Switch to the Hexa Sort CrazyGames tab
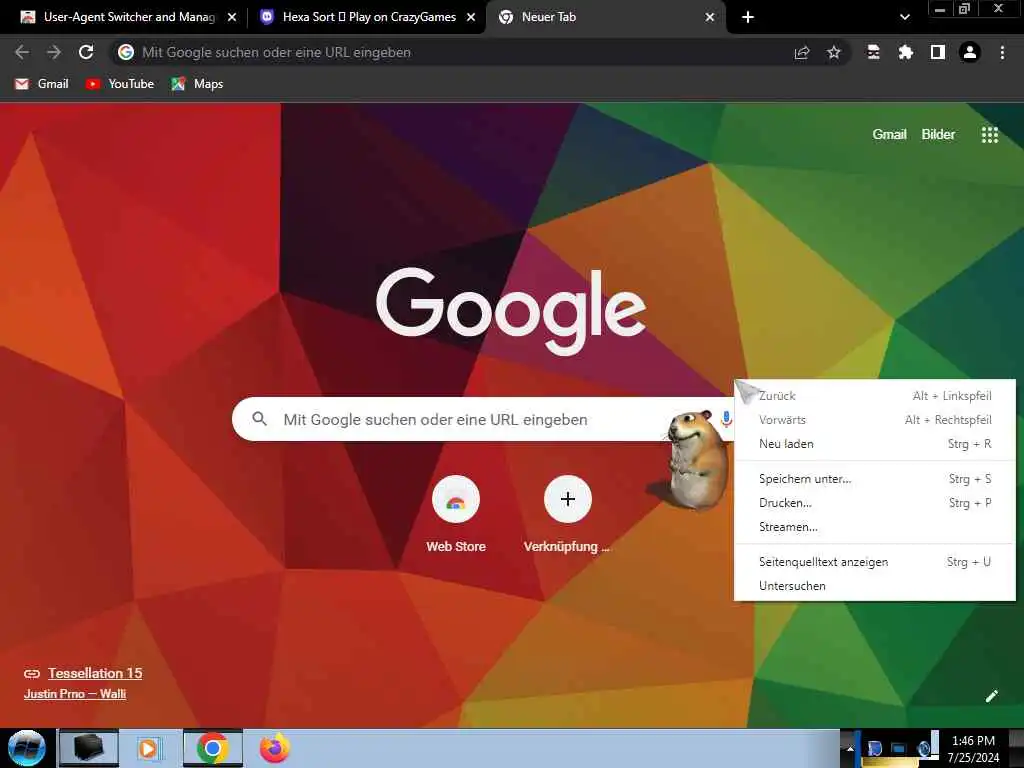 pos(369,17)
